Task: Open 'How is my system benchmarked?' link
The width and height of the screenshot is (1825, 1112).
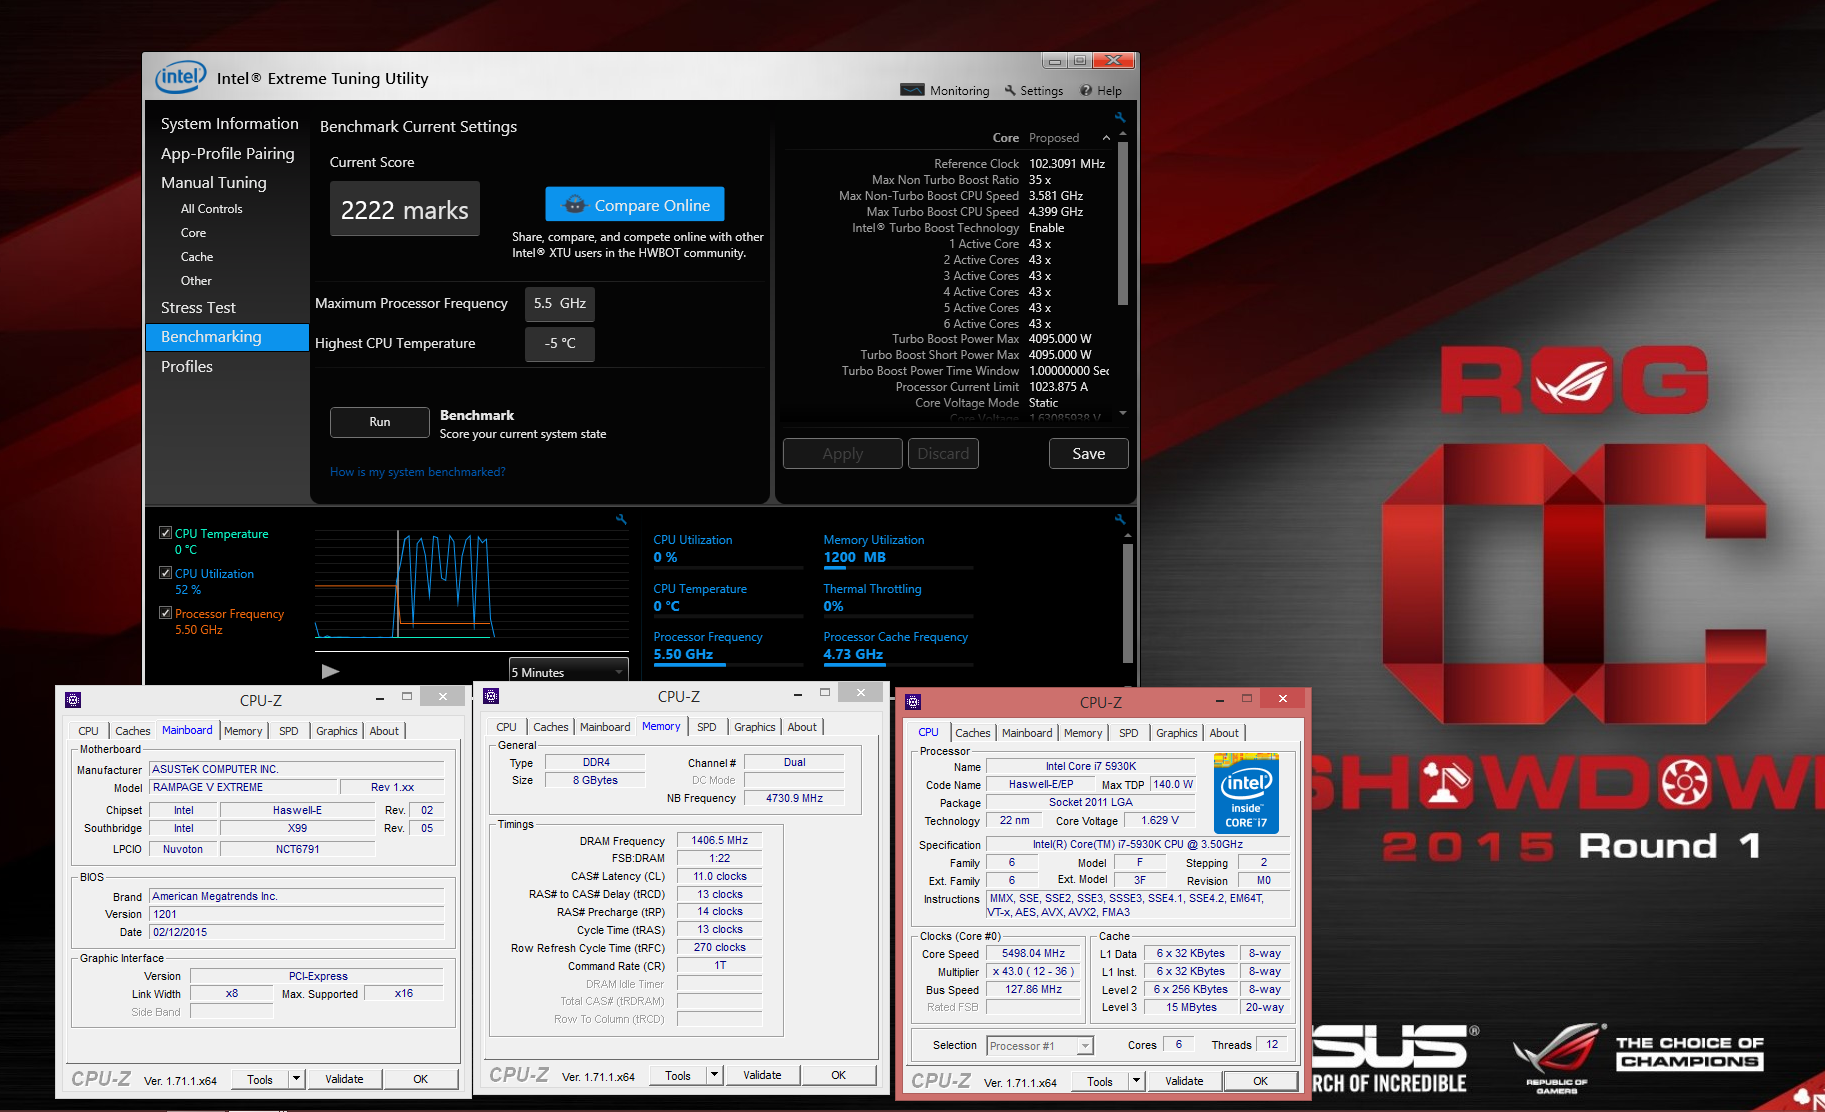Action: (418, 472)
